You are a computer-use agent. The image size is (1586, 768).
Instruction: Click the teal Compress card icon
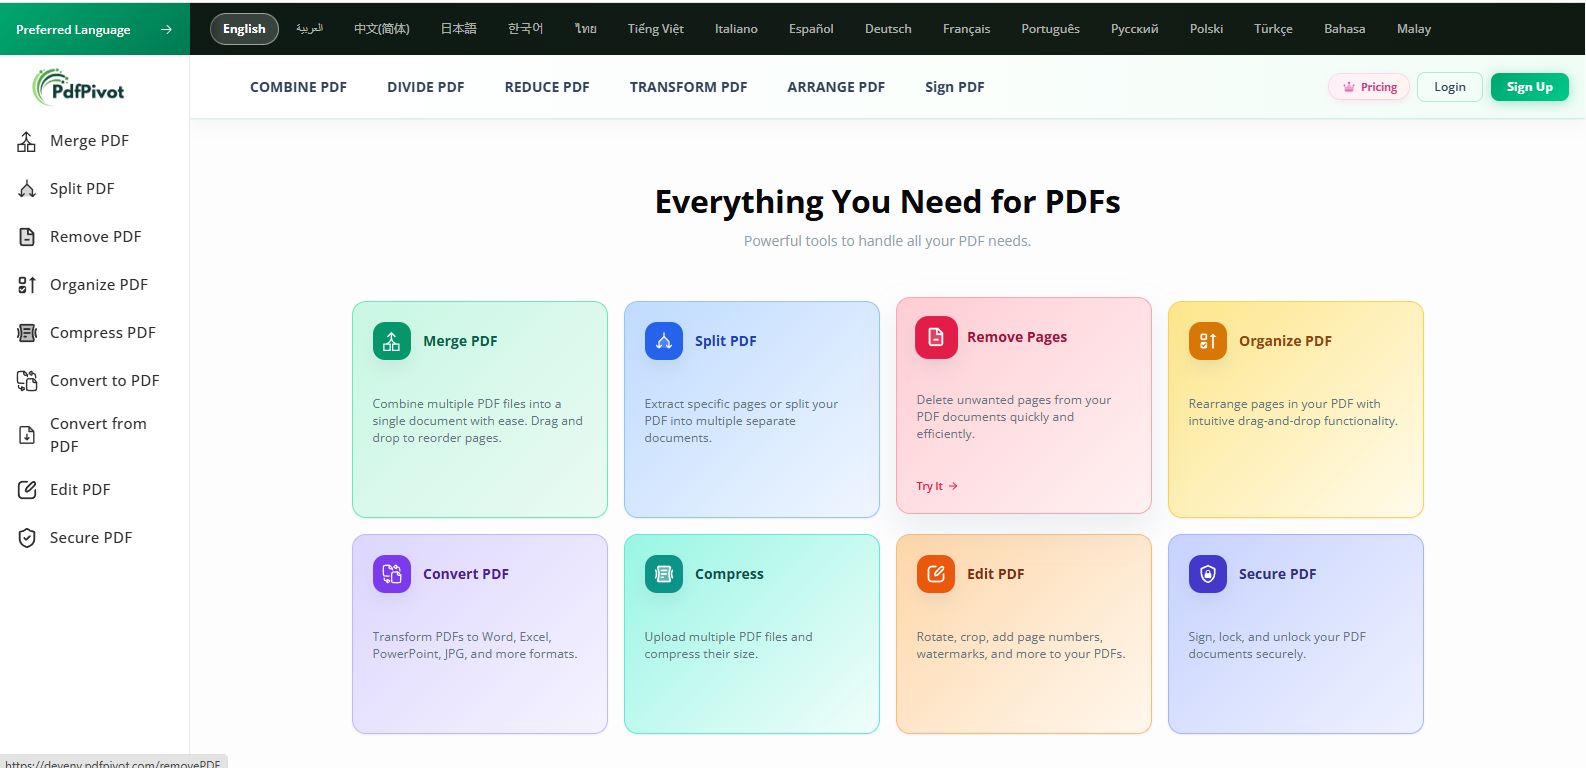click(664, 574)
